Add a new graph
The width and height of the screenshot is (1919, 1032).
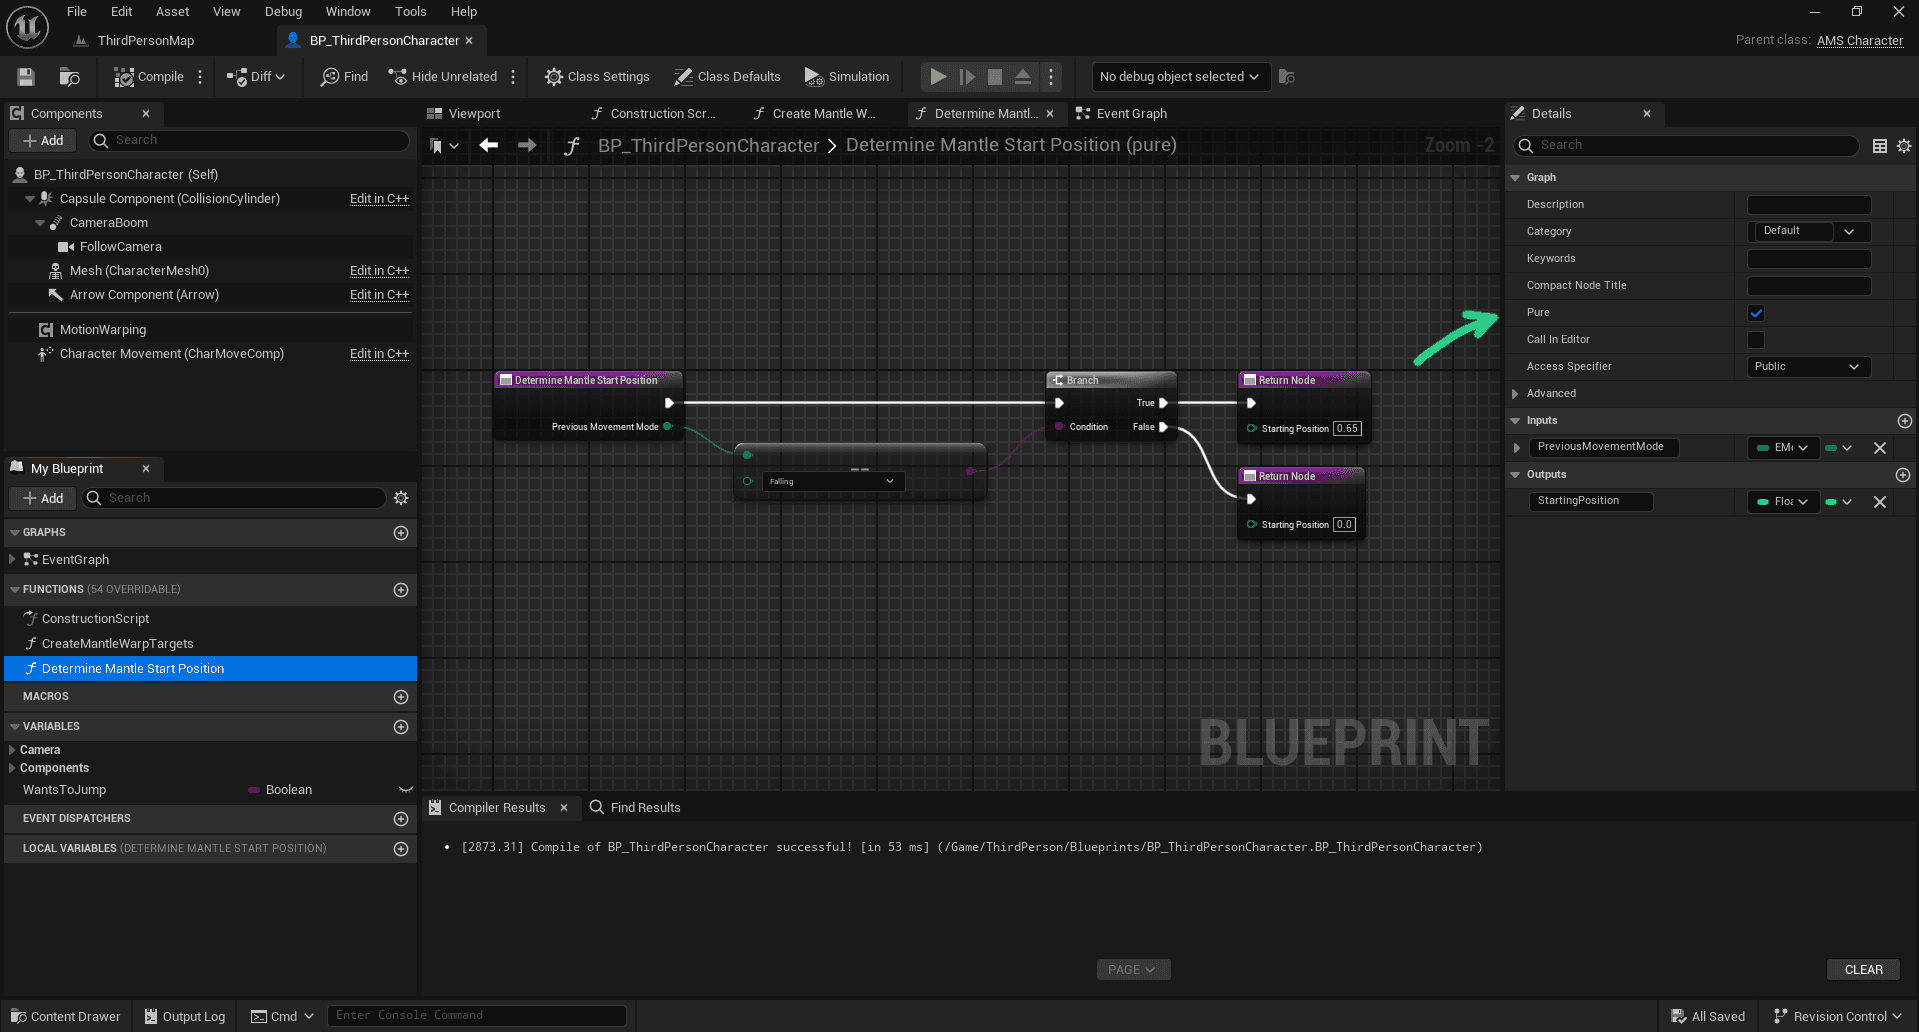(x=401, y=533)
